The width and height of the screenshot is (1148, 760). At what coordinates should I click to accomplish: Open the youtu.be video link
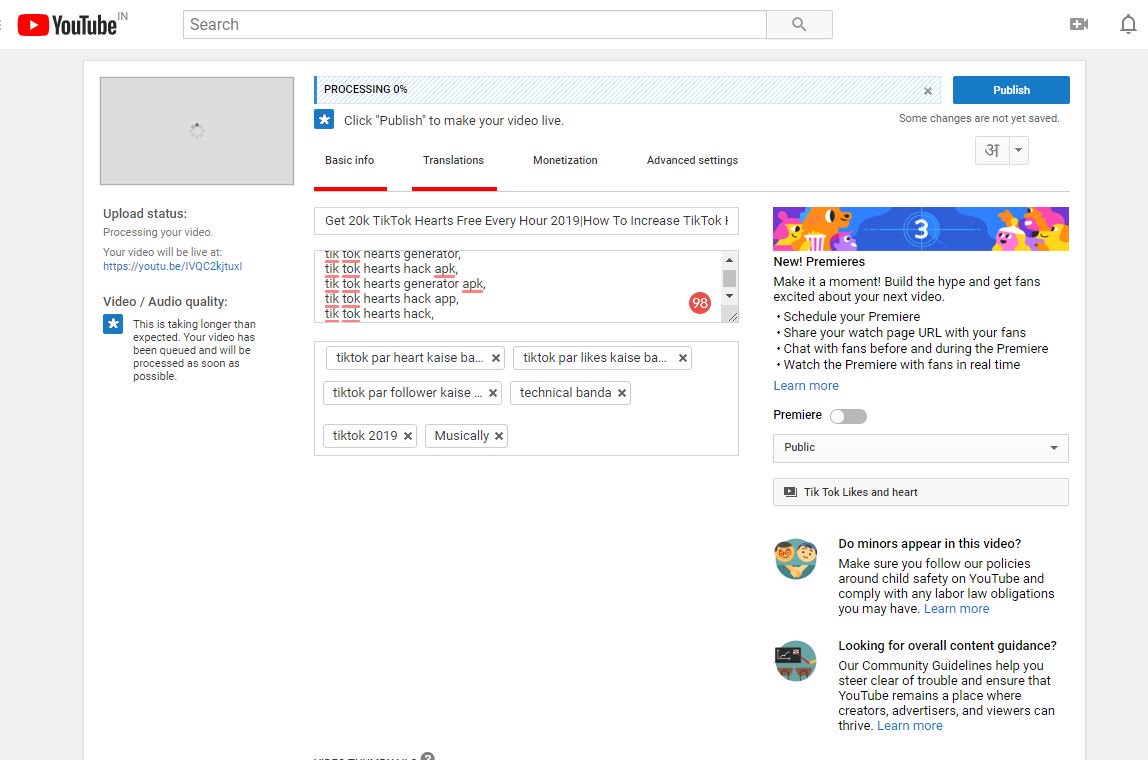pyautogui.click(x=172, y=267)
